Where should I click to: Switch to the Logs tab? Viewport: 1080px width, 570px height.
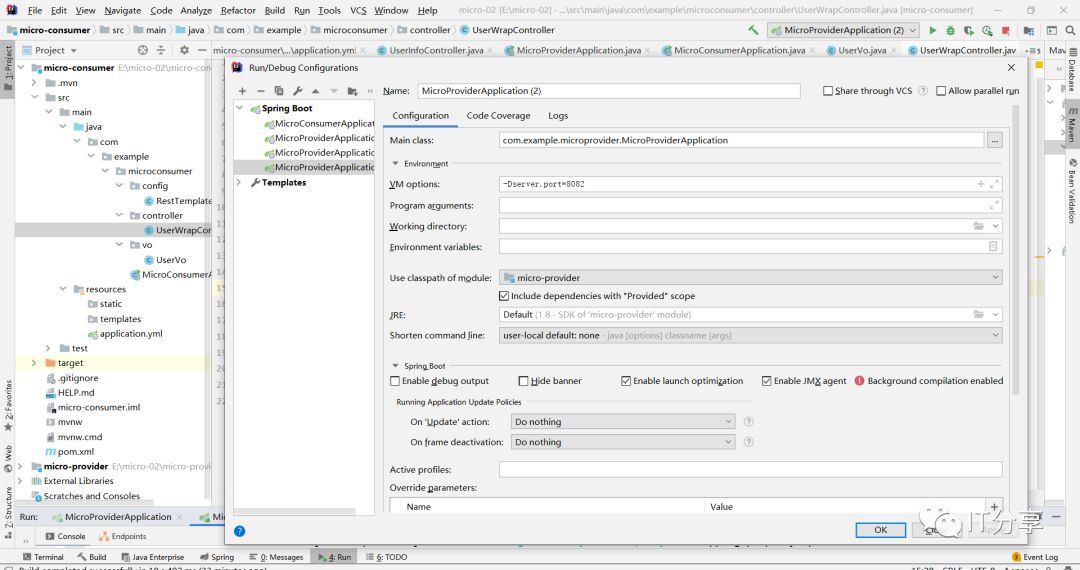tap(558, 116)
